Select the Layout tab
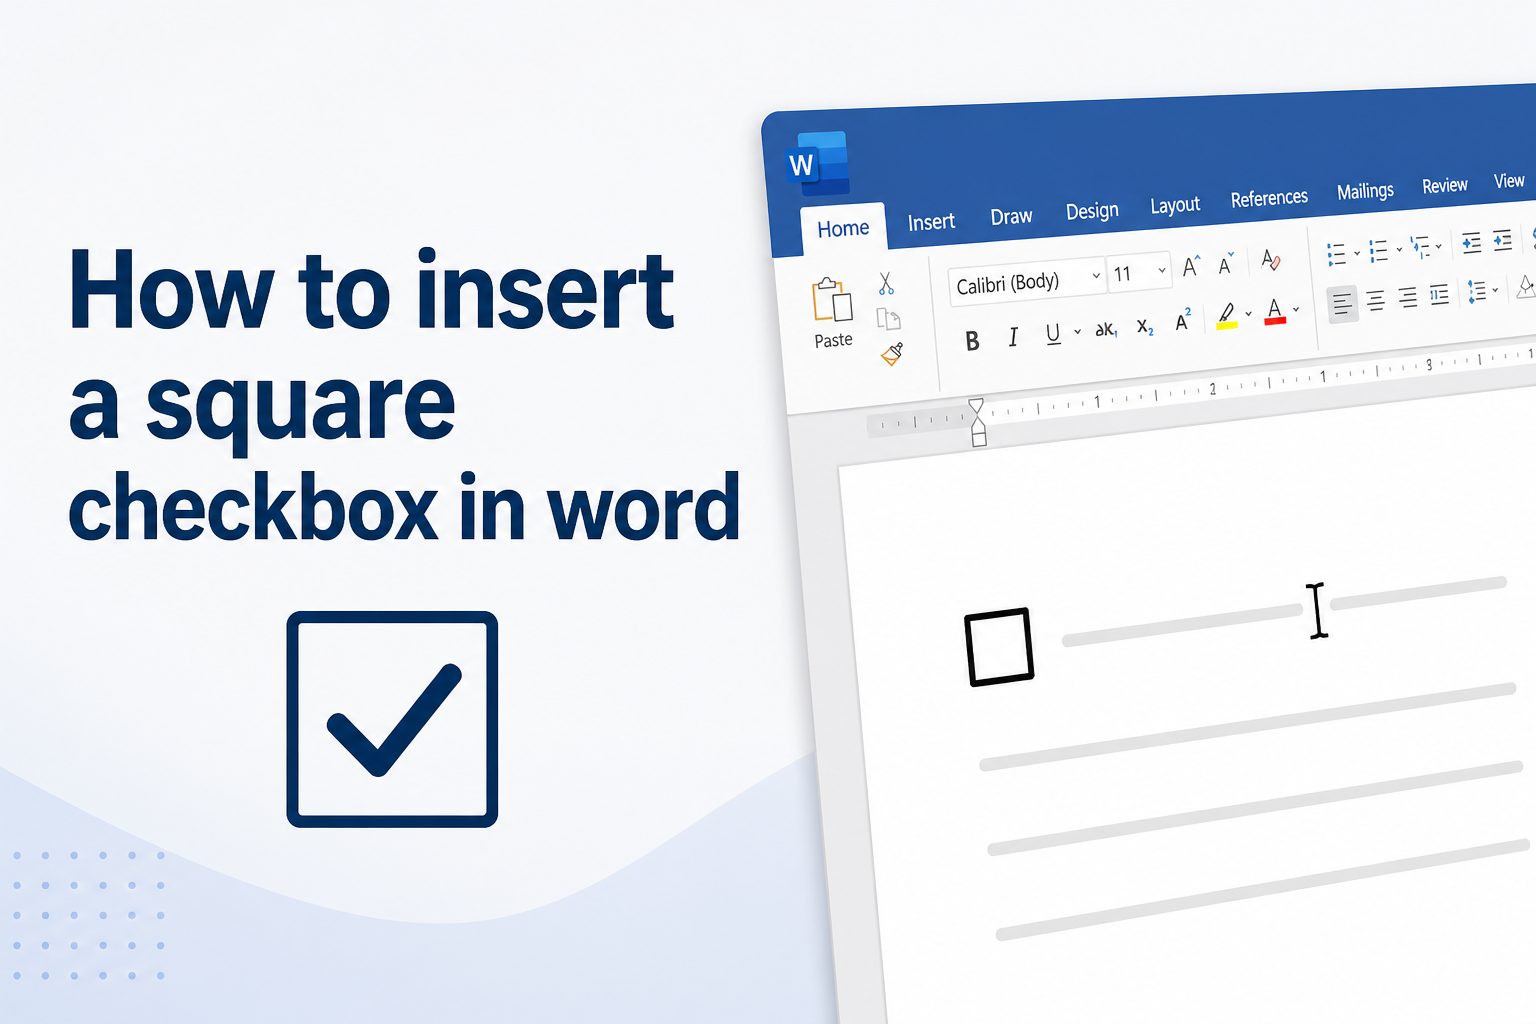 tap(1175, 205)
